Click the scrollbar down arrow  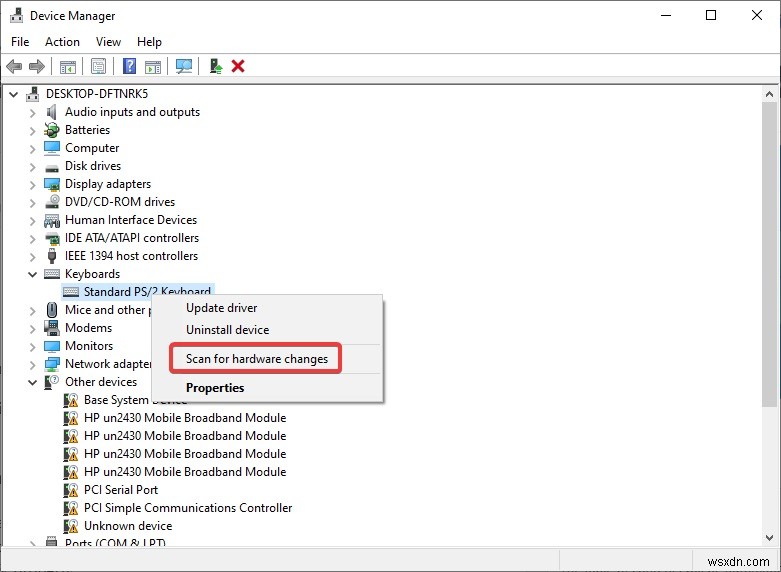pos(769,538)
